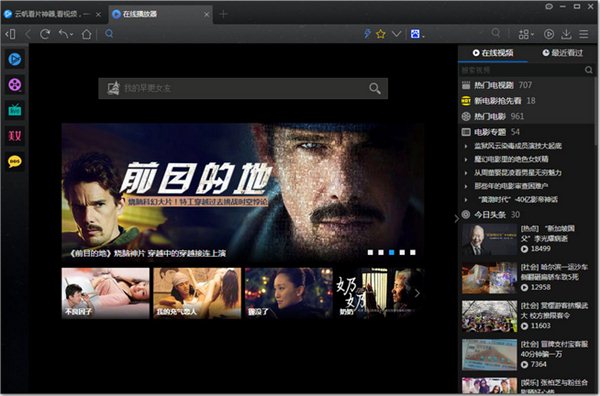Expand the "黄渤时代" 40亿影帝神话 topic arrow
This screenshot has height=396, width=600.
pos(466,199)
